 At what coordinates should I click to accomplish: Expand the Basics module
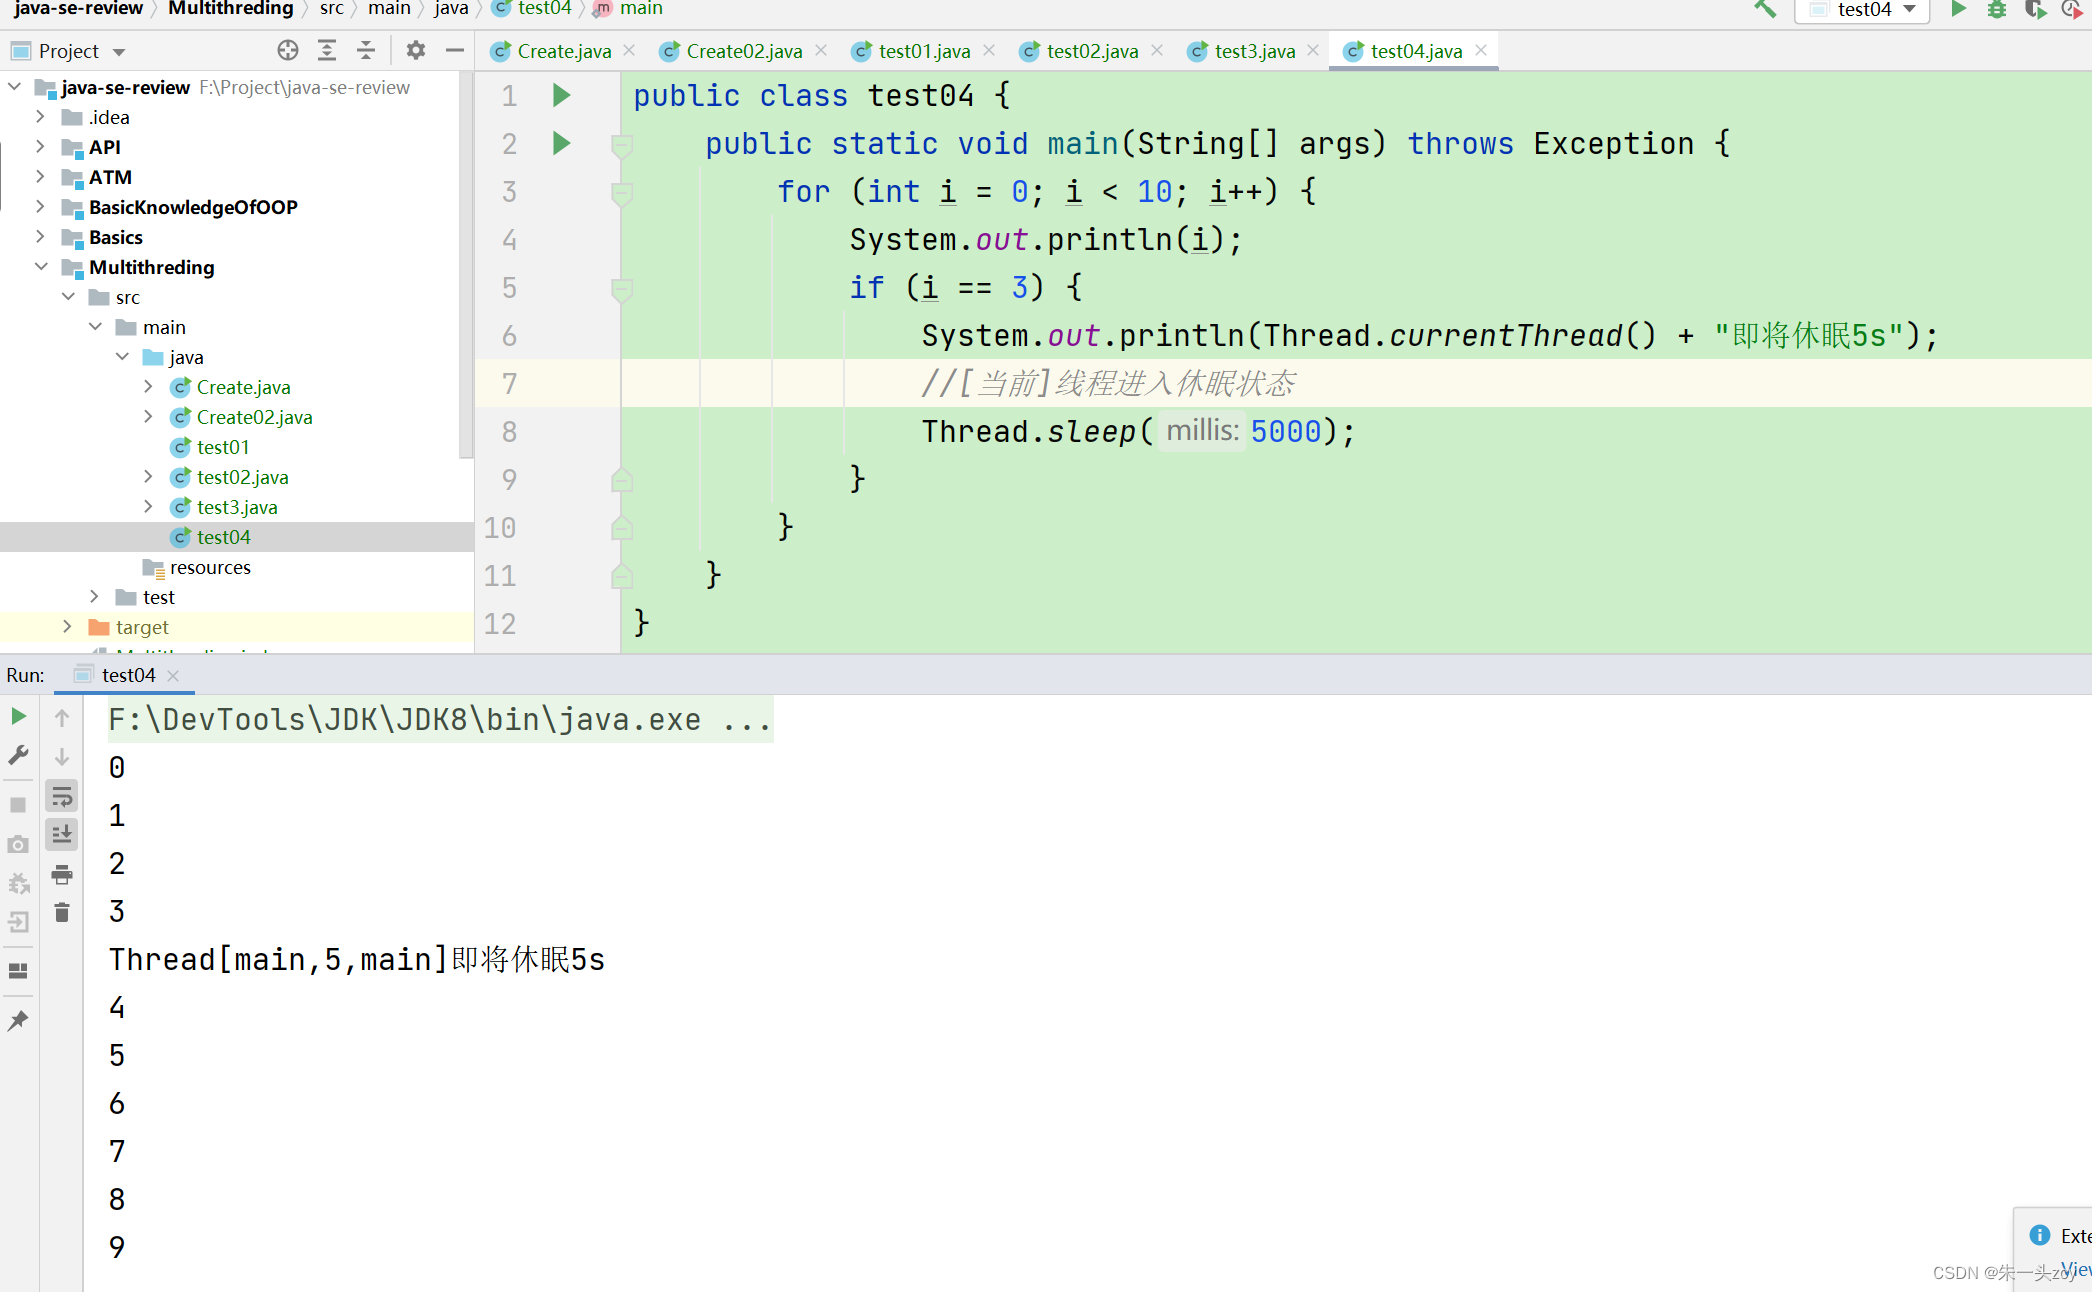tap(40, 237)
